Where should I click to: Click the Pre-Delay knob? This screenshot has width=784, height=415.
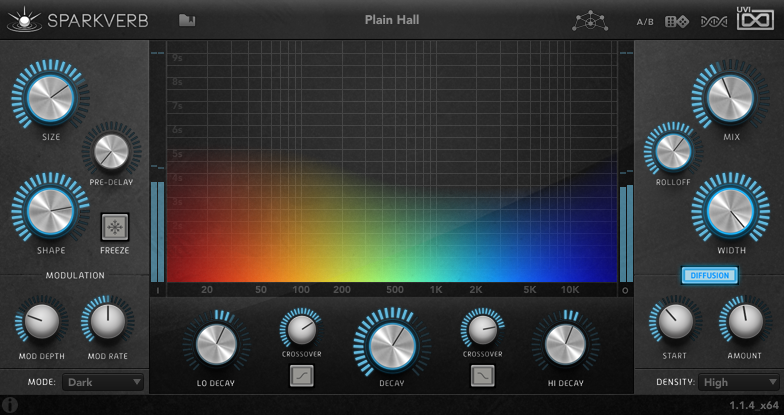click(111, 152)
